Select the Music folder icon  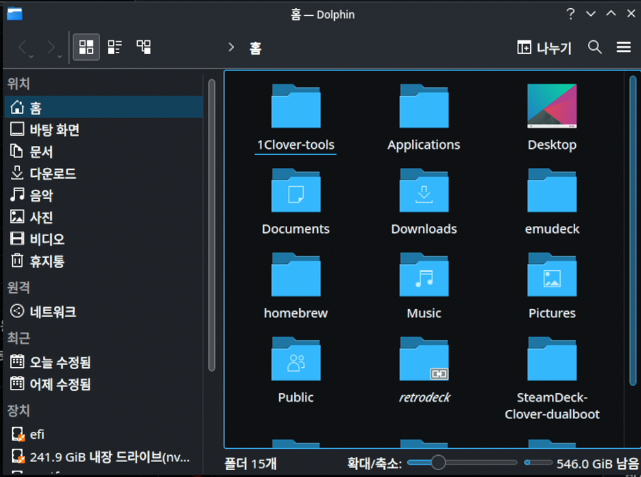[424, 275]
